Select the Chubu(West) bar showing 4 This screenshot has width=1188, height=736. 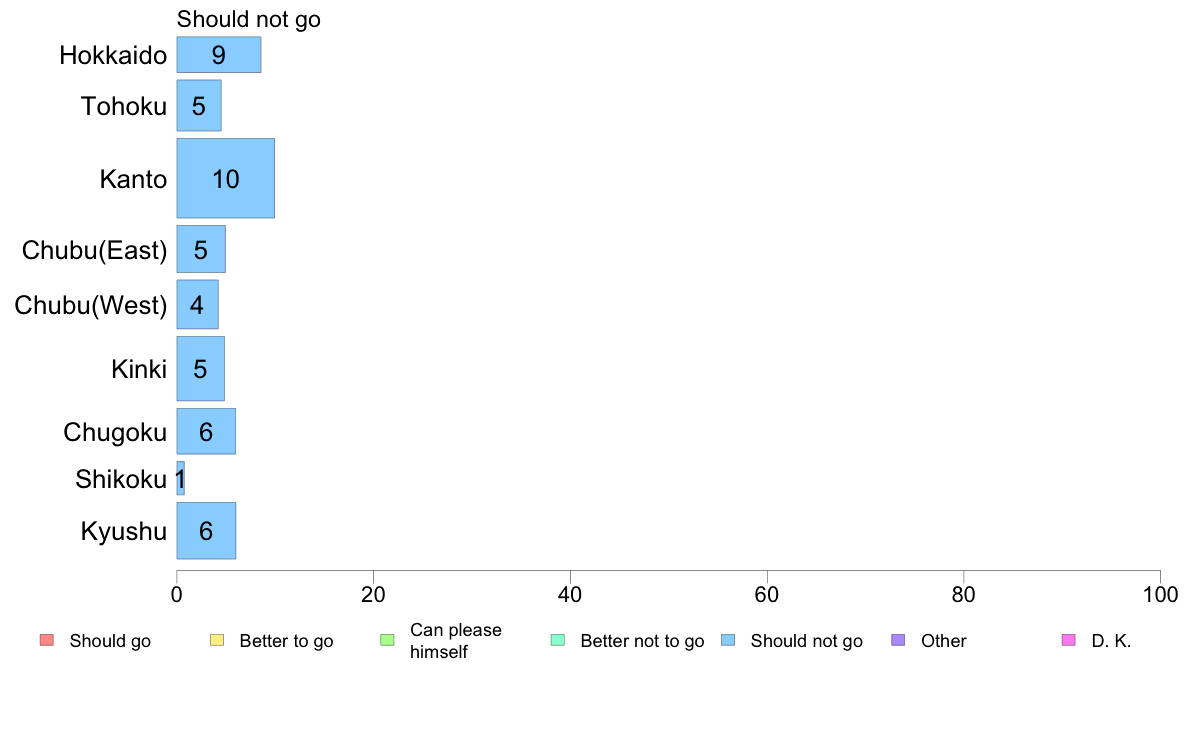click(x=198, y=305)
